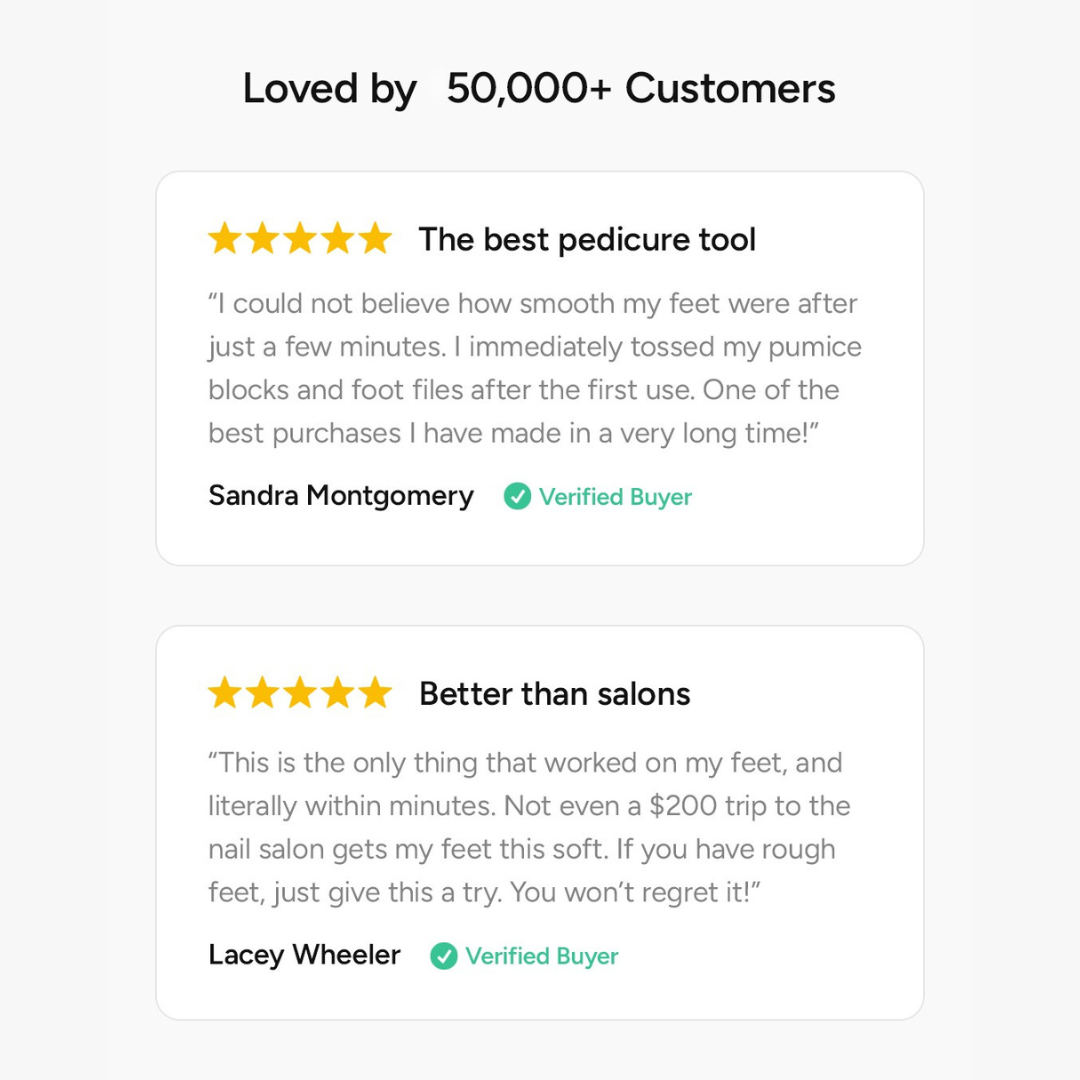Click the first star in Sandra's review
Viewport: 1080px width, 1080px height.
(224, 240)
